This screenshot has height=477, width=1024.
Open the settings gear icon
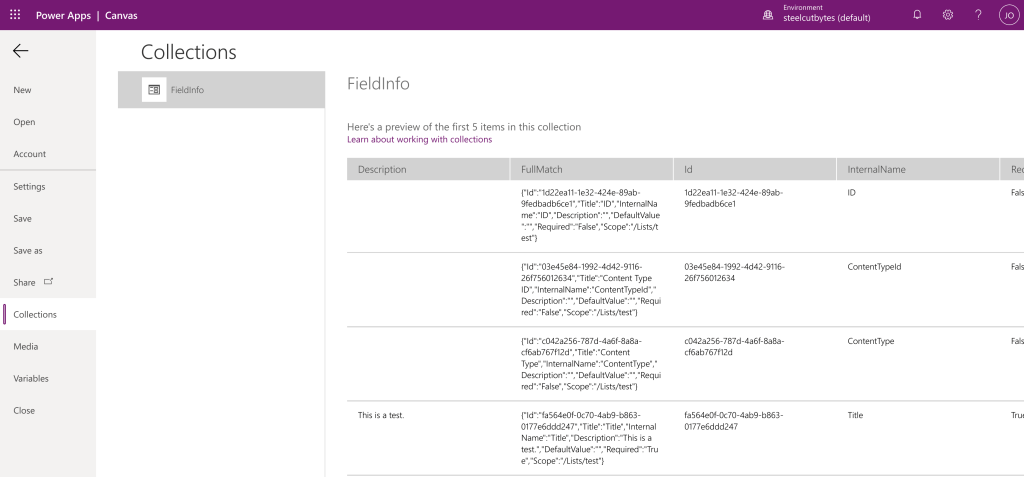(x=948, y=15)
